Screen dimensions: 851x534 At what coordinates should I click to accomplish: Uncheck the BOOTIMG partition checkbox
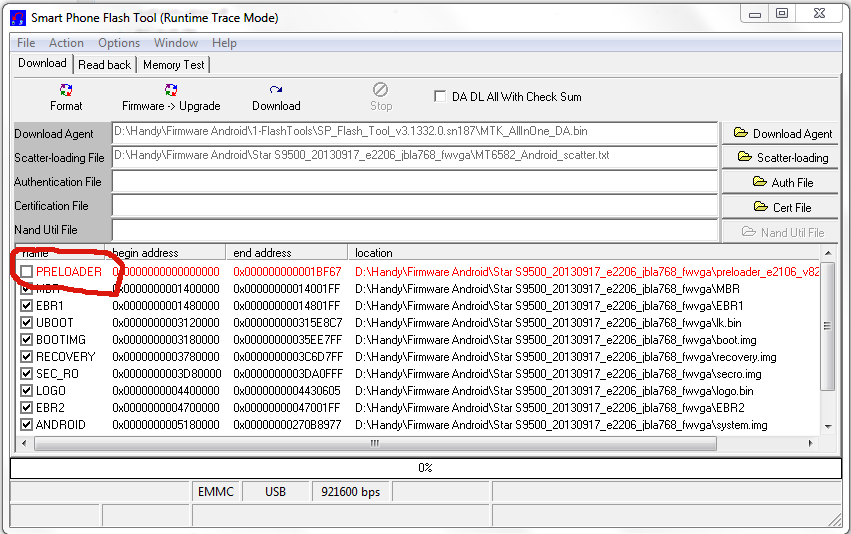coord(26,340)
